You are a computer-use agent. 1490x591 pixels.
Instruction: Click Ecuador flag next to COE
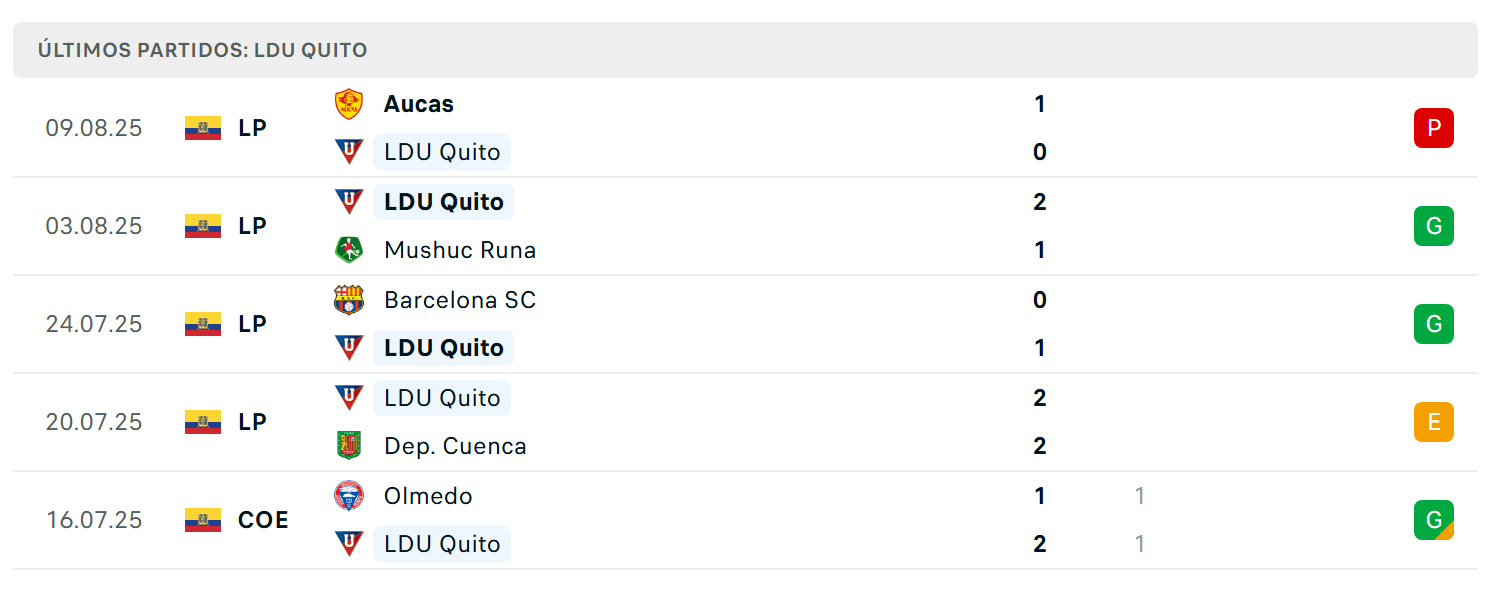[203, 520]
